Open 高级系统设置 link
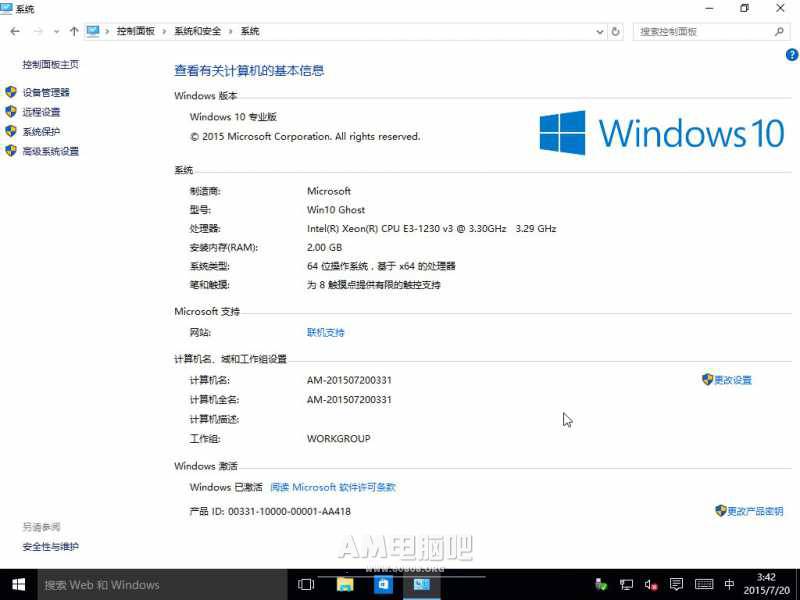800x600 pixels. click(x=51, y=151)
